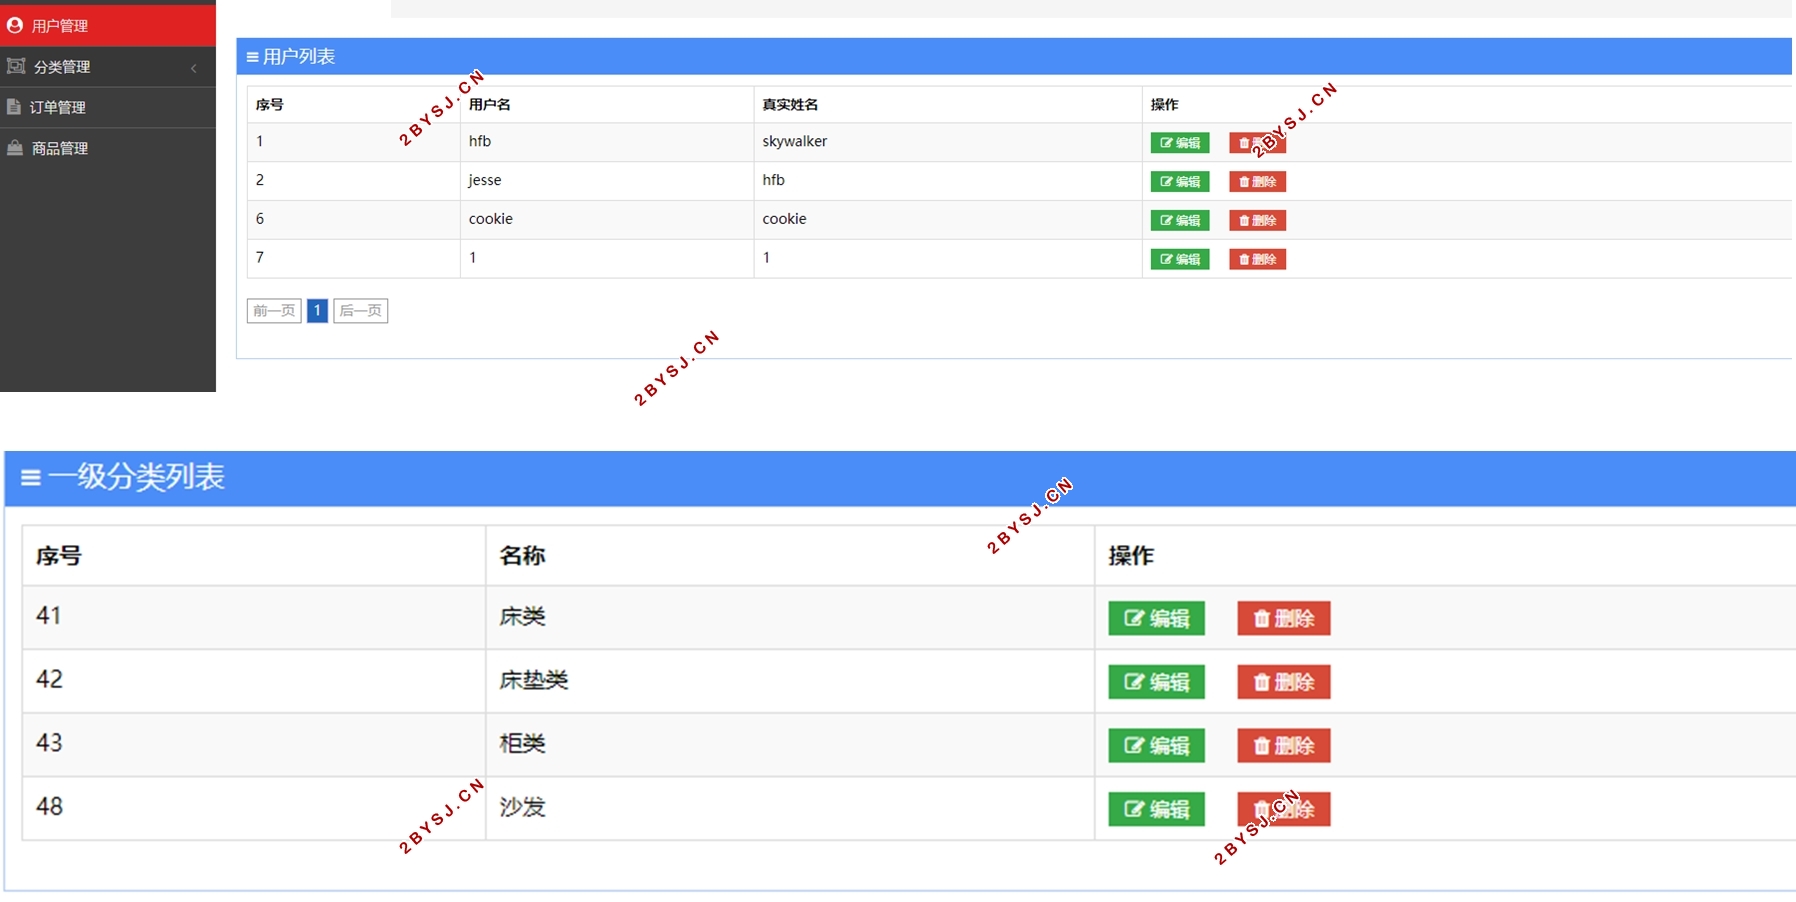Edit the user jesse
This screenshot has height=902, width=1796.
[x=1180, y=182]
